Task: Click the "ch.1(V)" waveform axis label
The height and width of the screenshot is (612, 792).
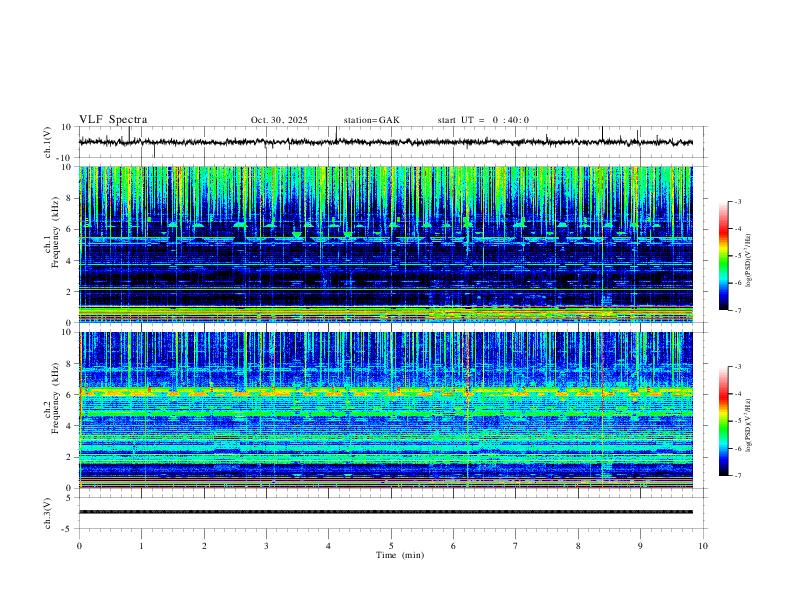Action: coord(48,142)
